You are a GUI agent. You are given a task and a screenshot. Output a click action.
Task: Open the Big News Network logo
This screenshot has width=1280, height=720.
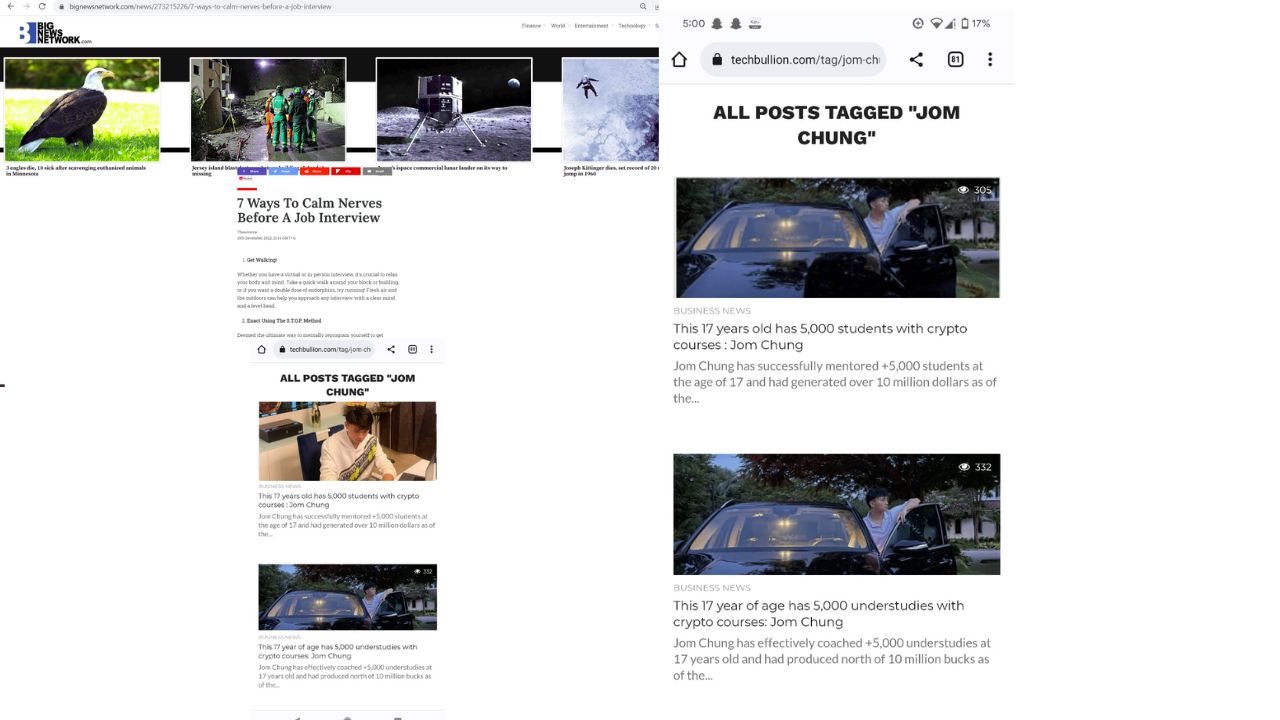(56, 33)
